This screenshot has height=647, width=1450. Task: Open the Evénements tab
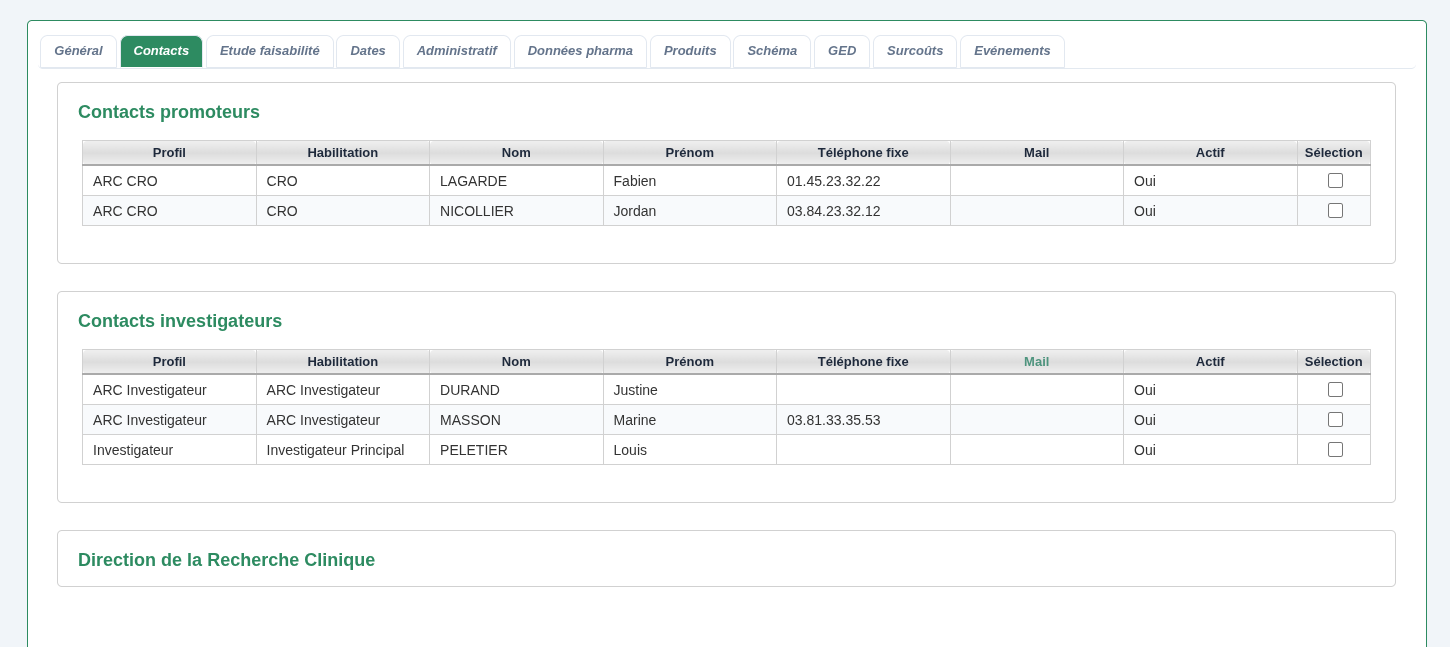pos(1012,51)
